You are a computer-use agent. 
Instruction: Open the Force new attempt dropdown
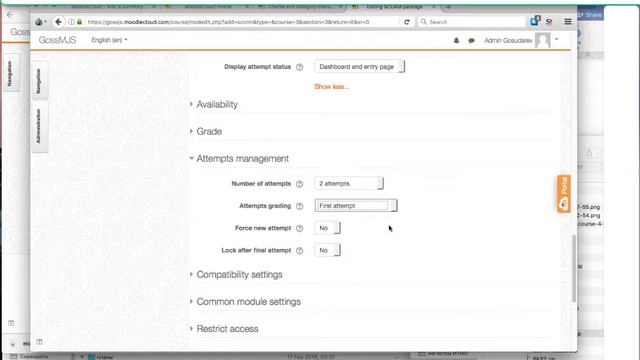[327, 228]
